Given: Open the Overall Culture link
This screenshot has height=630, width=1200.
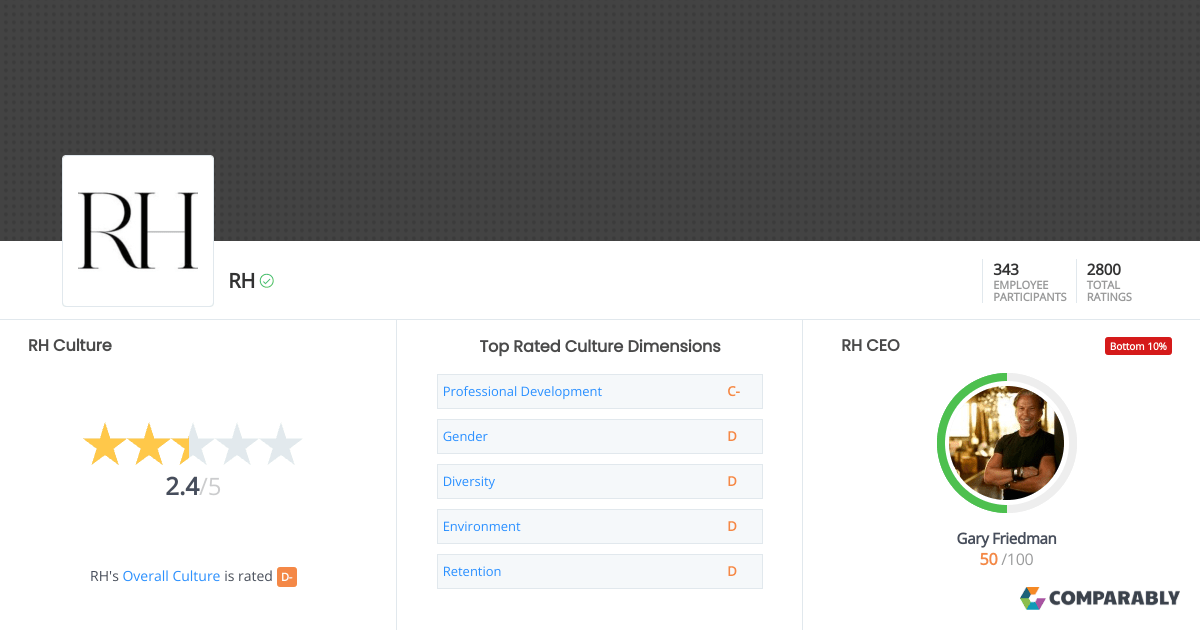Looking at the screenshot, I should (171, 576).
